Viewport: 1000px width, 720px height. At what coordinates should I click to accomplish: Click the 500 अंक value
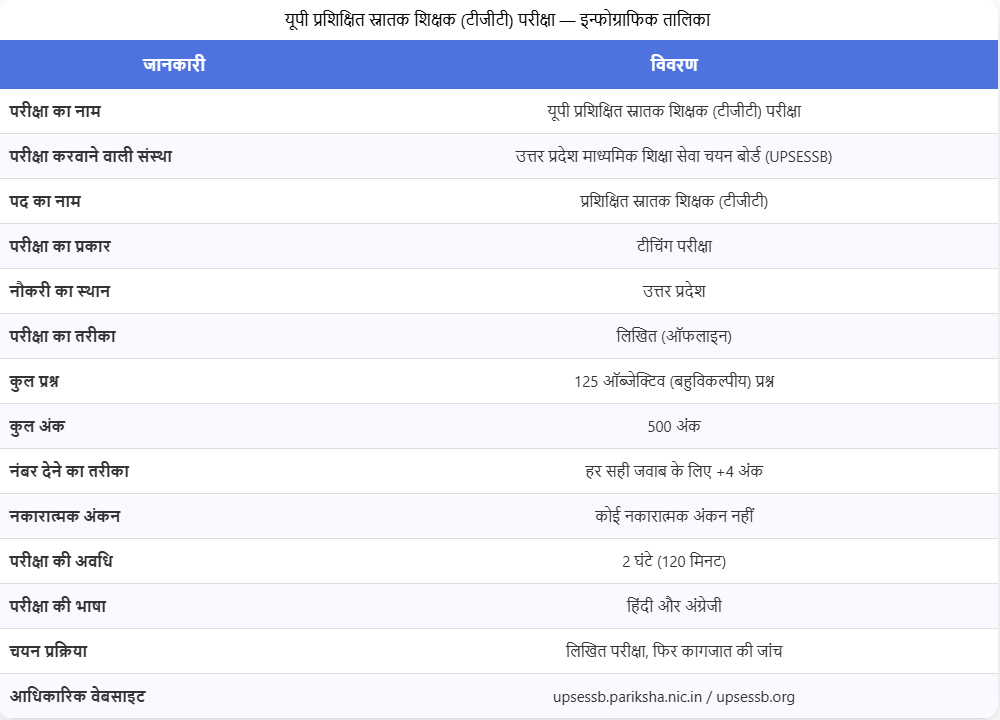pyautogui.click(x=673, y=426)
